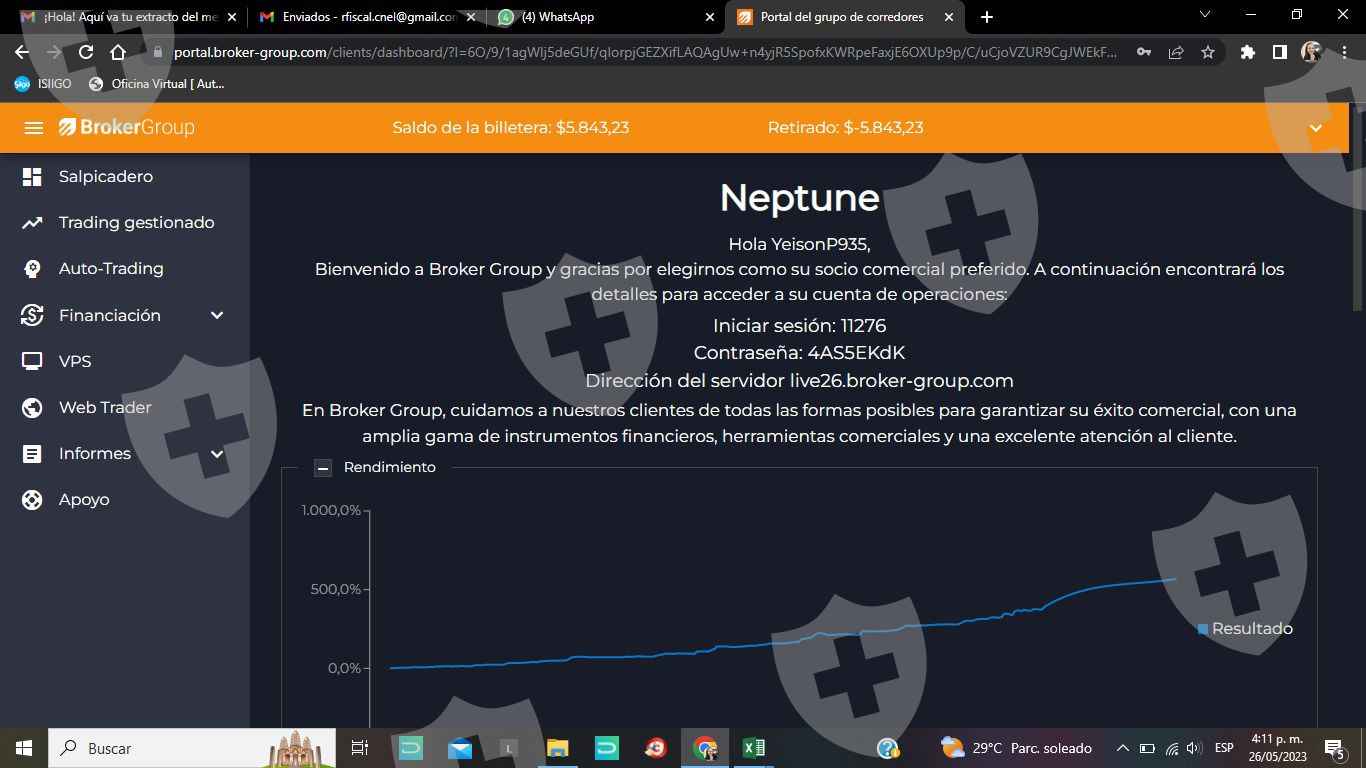Click the Apoyo lifebuoy icon
Image resolution: width=1366 pixels, height=768 pixels.
coord(32,499)
